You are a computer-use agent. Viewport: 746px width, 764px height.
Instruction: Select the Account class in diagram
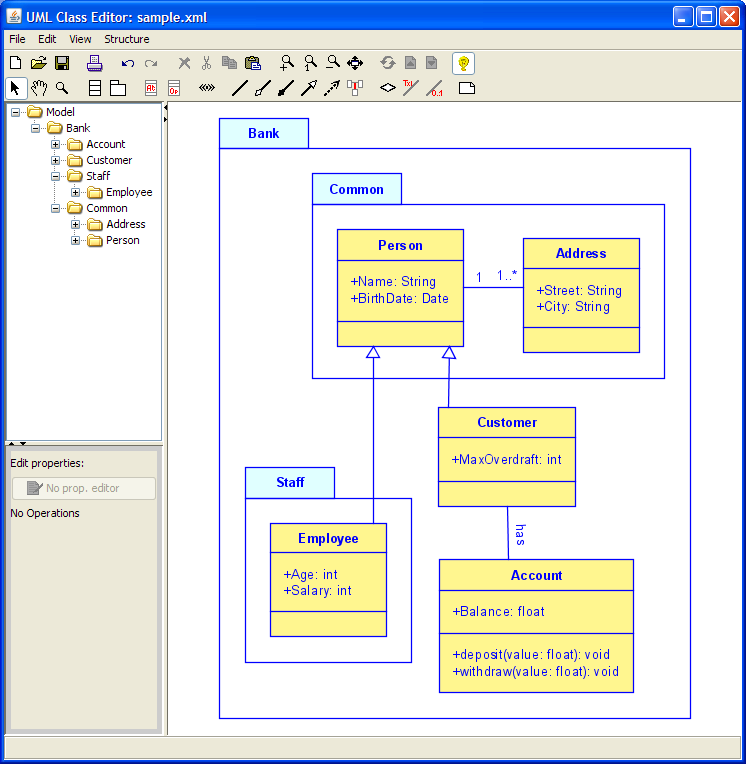(x=536, y=575)
